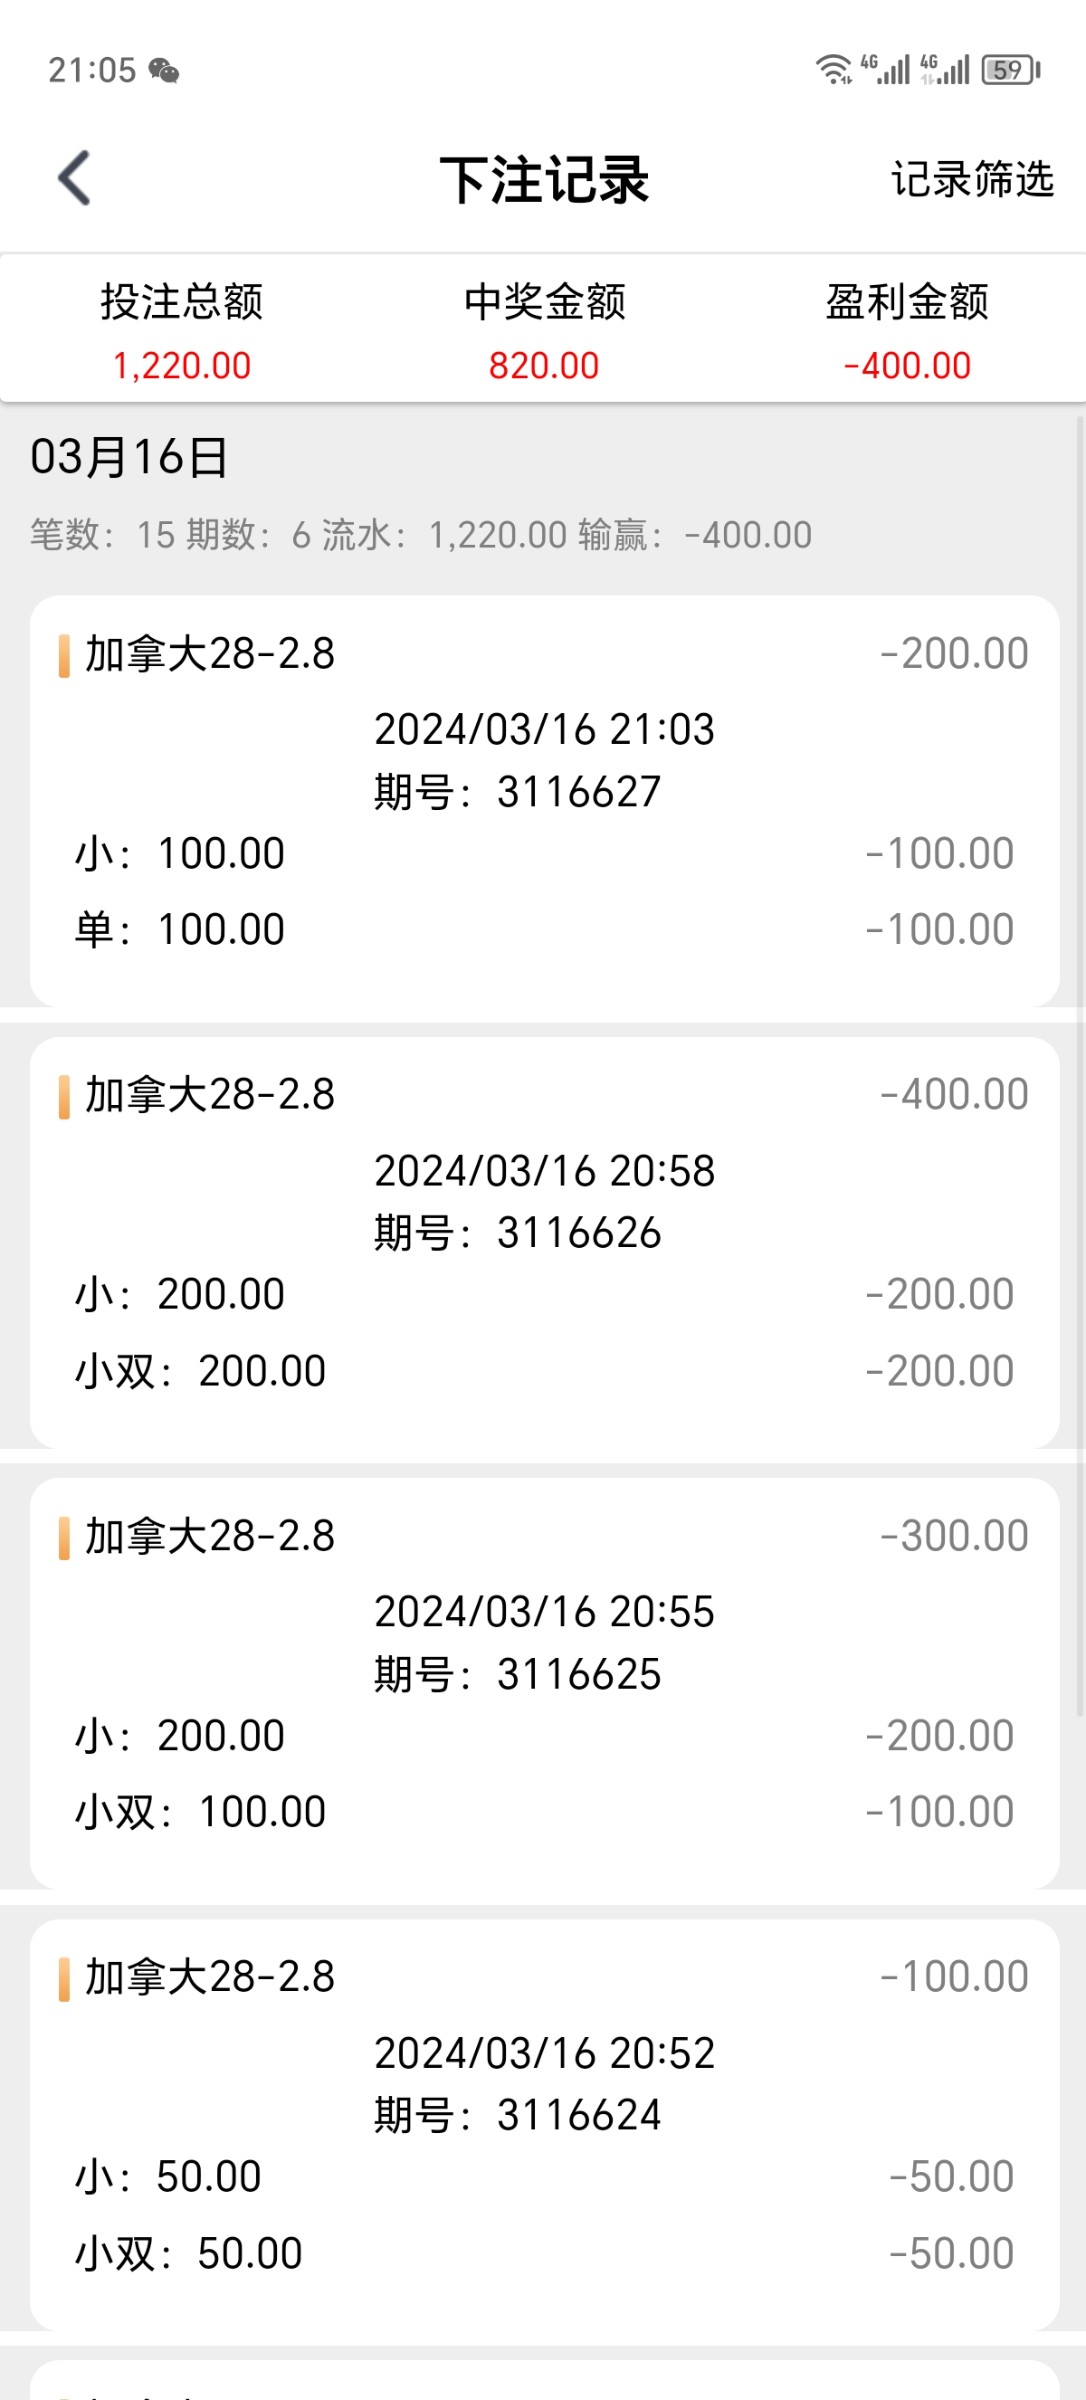
Task: Select the 中奖金额 820.00 summary
Action: point(544,332)
